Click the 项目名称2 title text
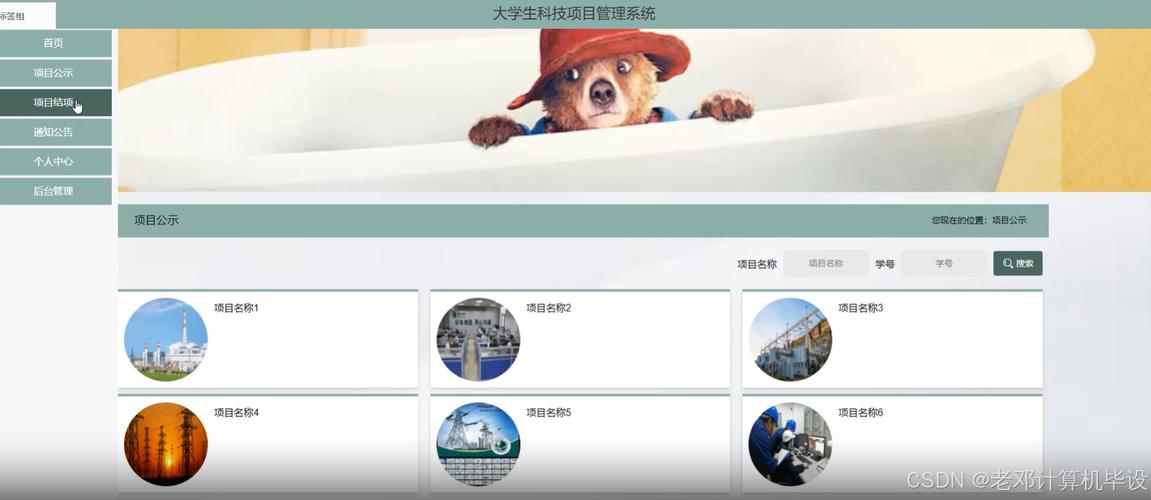The height and width of the screenshot is (500, 1151). (548, 308)
